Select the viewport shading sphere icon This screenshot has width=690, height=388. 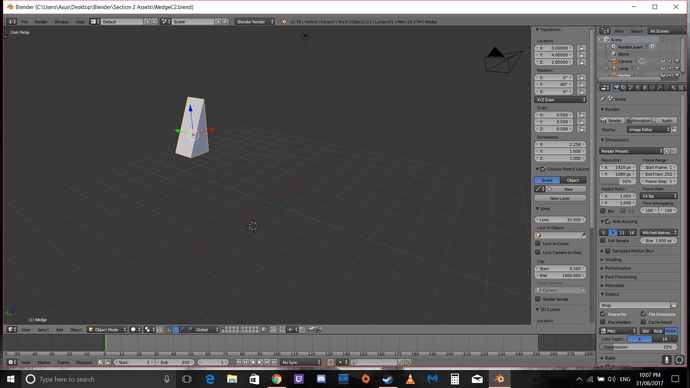[x=133, y=329]
